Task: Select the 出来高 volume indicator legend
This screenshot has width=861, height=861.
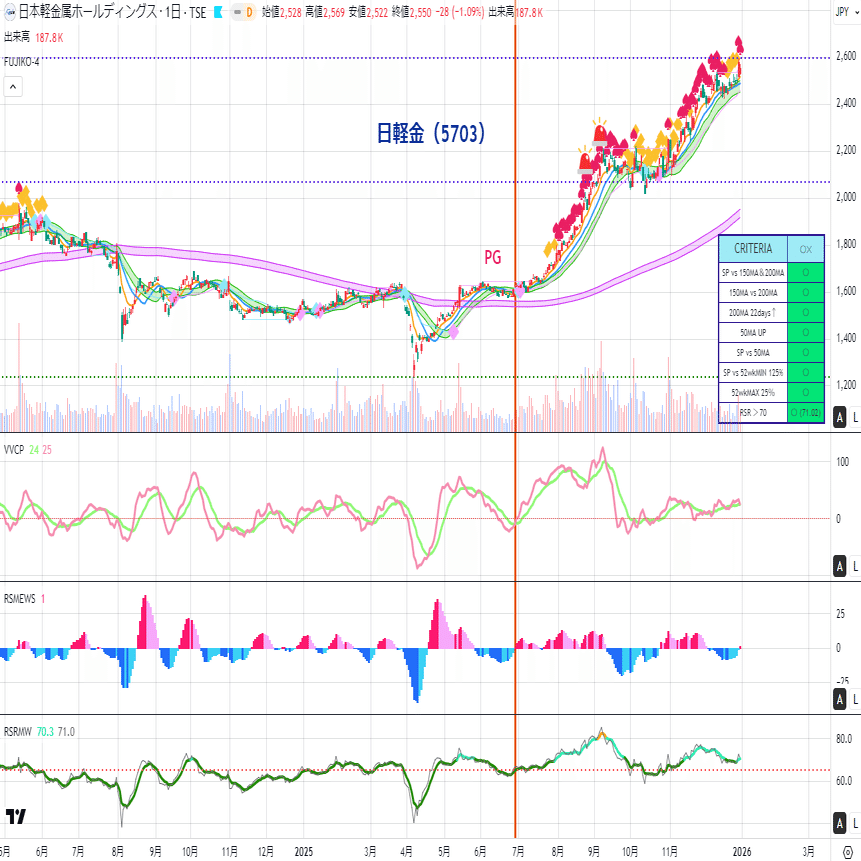Action: pos(17,37)
